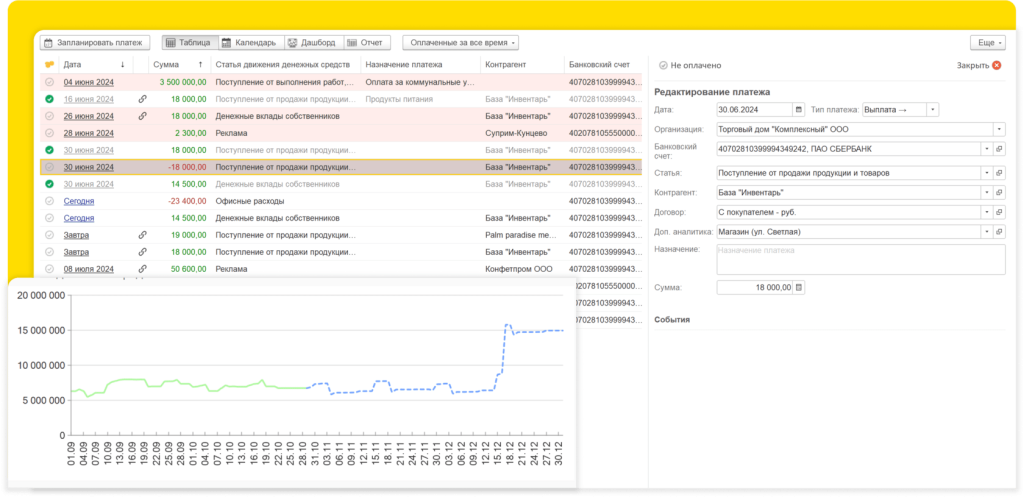Switch to the Отчет view
This screenshot has height=497, width=1024.
coord(367,42)
